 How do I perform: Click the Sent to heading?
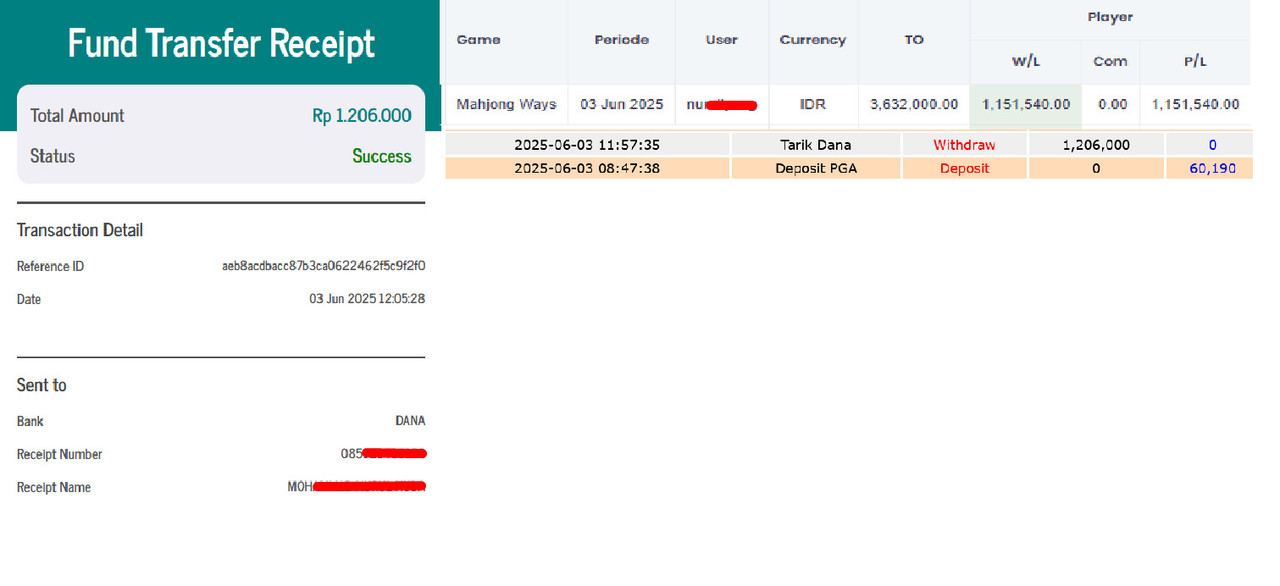pyautogui.click(x=42, y=385)
